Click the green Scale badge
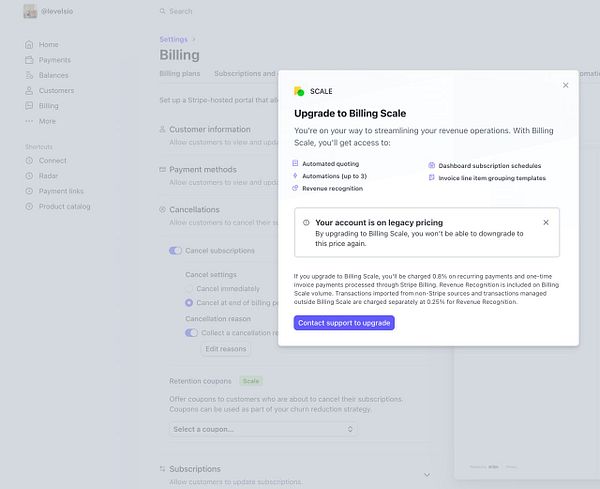Screen dimensions: 600x489 (x=251, y=381)
